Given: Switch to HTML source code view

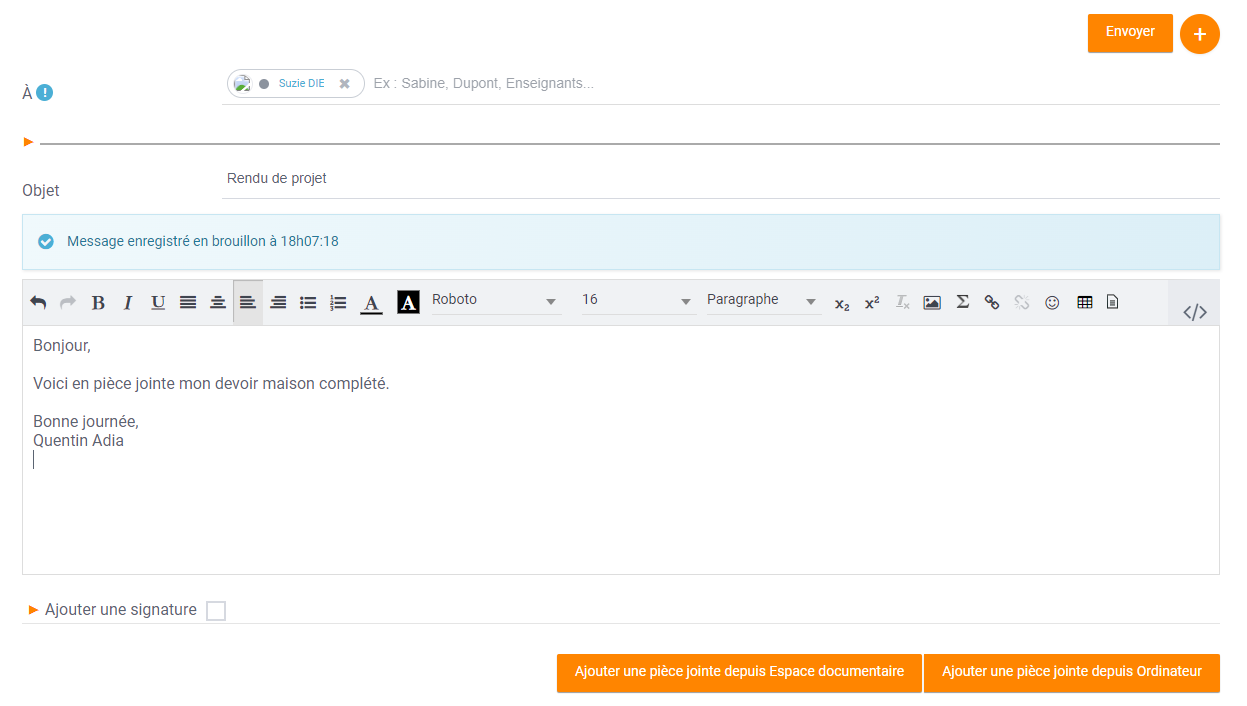Looking at the screenshot, I should pyautogui.click(x=1194, y=312).
